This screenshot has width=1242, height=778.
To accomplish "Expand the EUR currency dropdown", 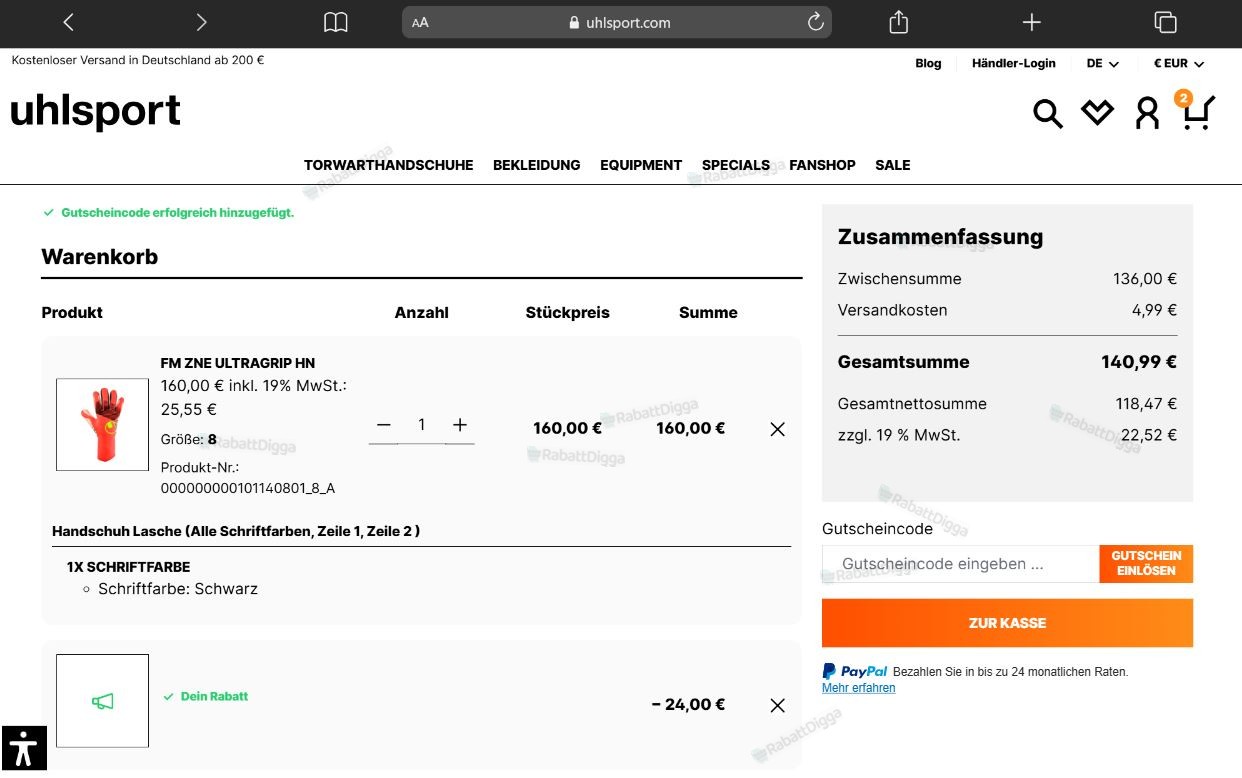I will coord(1179,63).
